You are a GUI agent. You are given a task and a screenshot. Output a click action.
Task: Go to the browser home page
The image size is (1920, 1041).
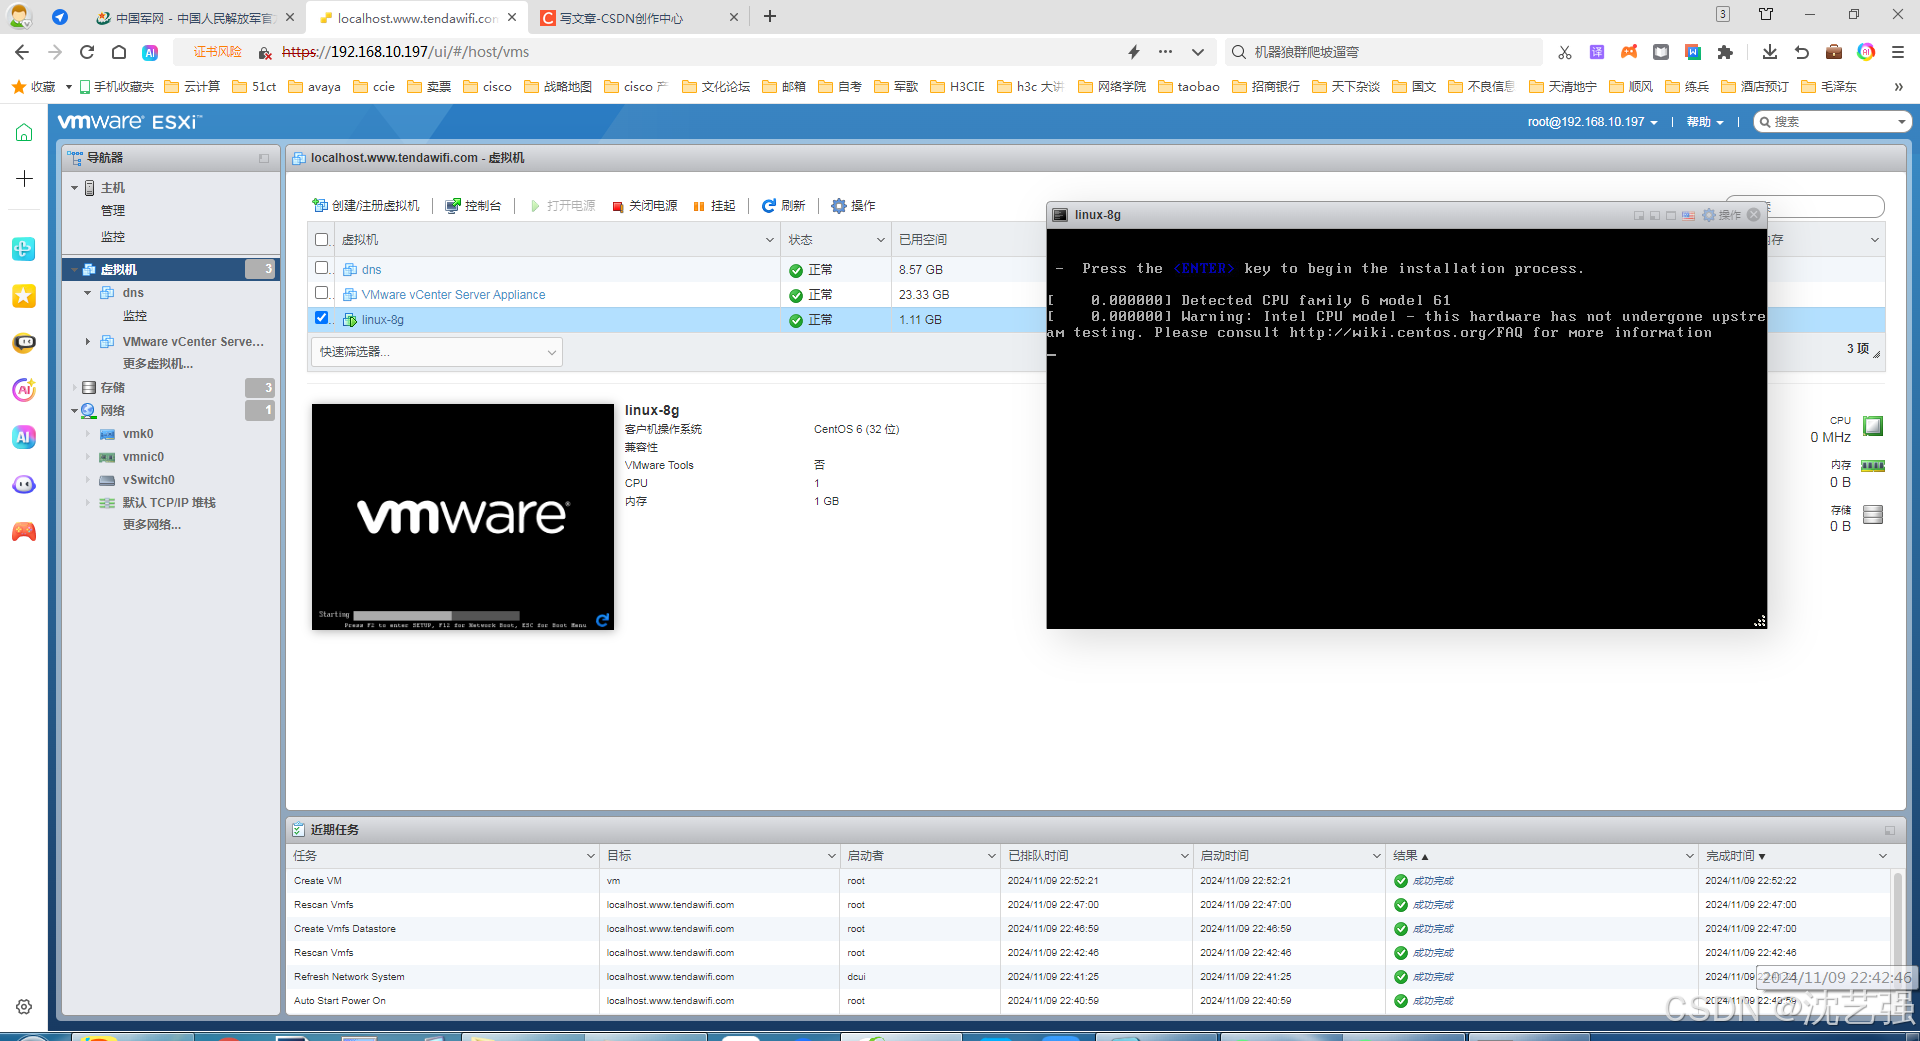(x=119, y=52)
